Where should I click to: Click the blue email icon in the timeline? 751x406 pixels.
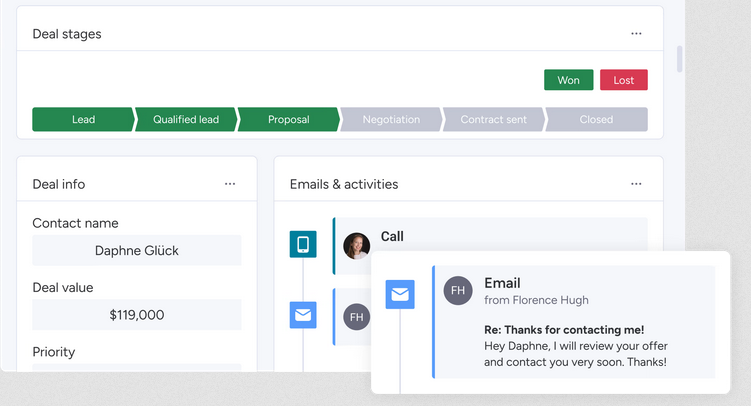pos(303,315)
